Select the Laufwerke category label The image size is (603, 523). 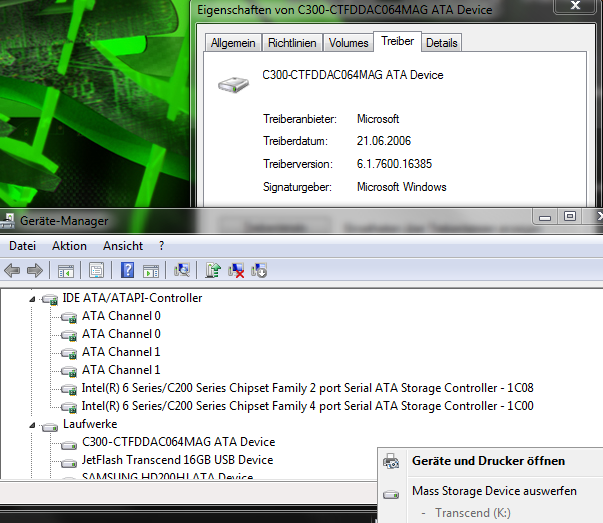(x=90, y=424)
